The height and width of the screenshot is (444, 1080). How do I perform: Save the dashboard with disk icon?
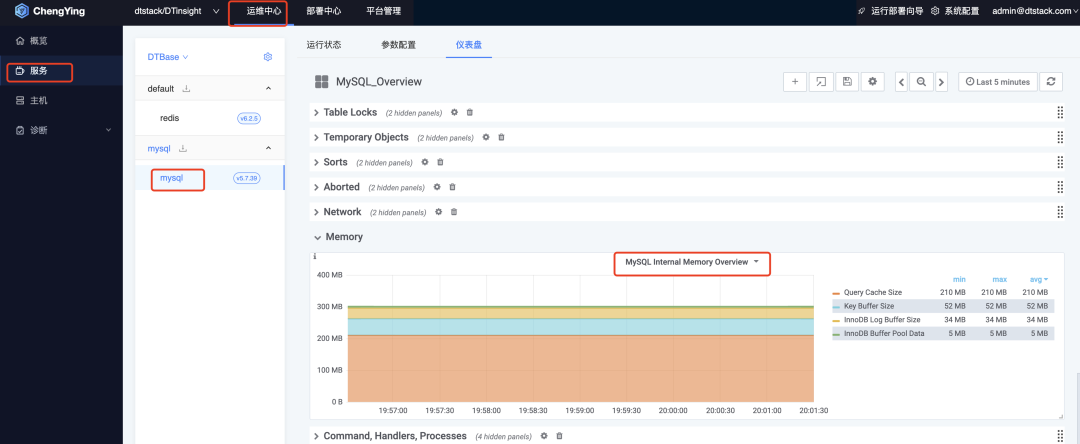tap(847, 81)
